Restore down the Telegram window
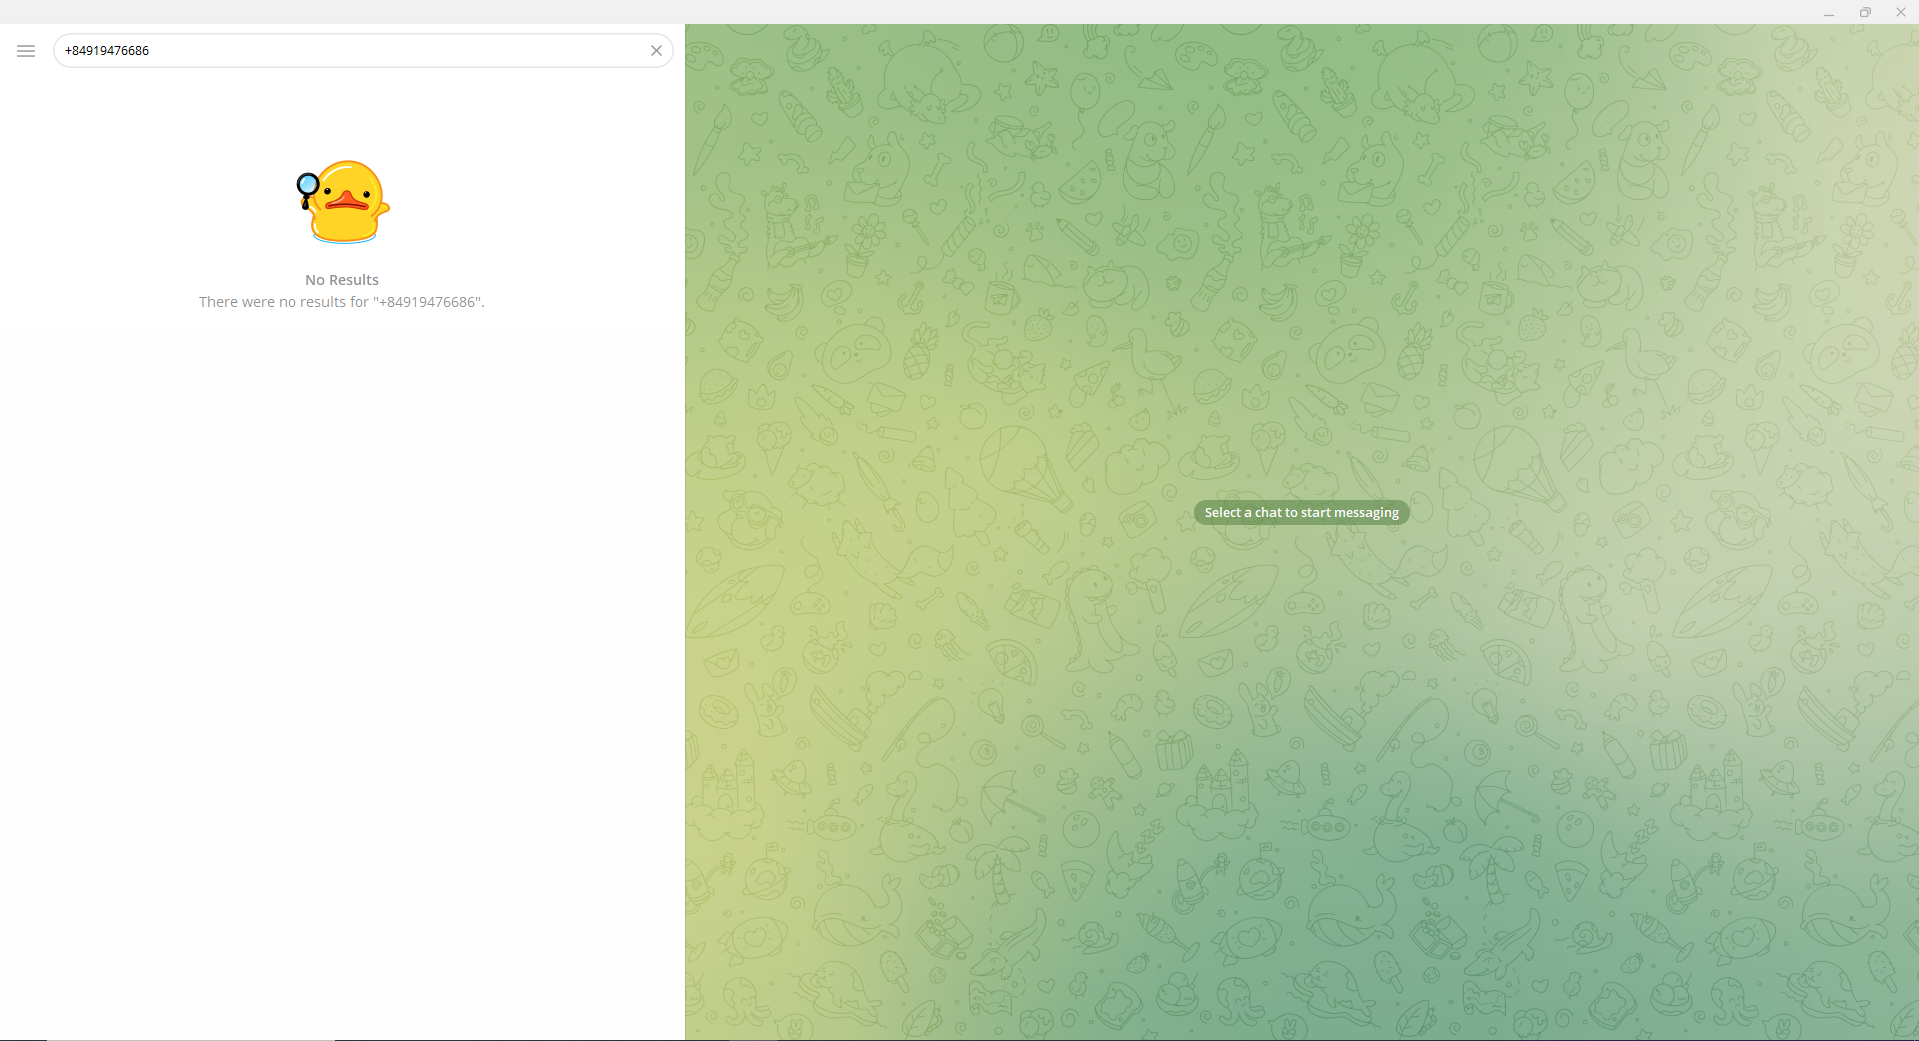Screen dimensions: 1919x1041 [1865, 12]
